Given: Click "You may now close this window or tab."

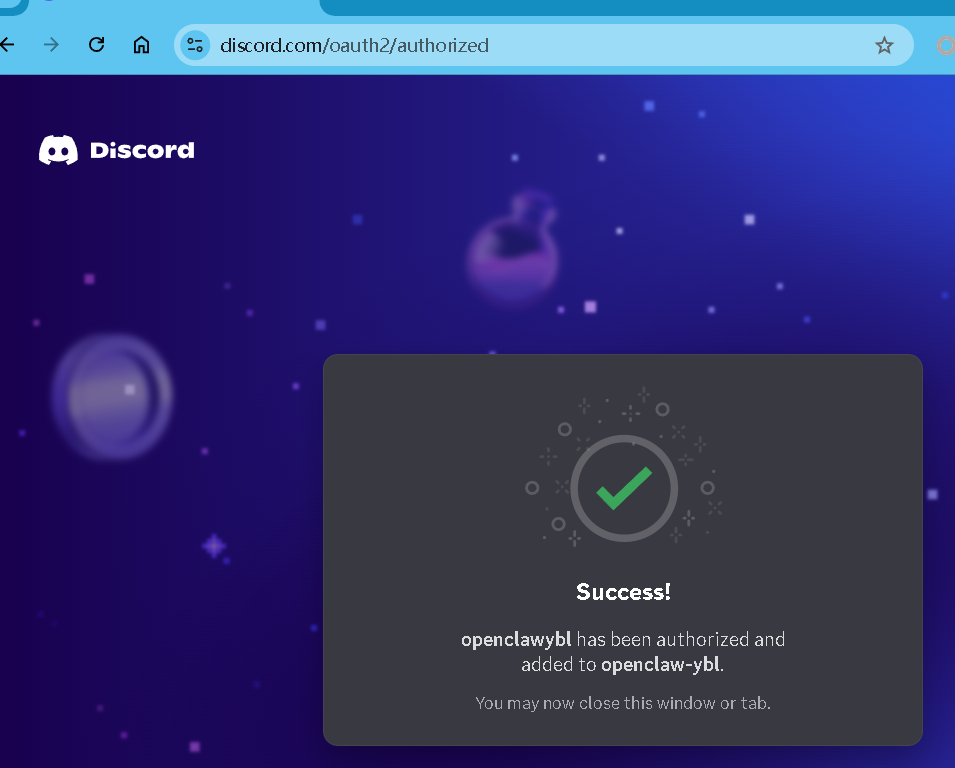Looking at the screenshot, I should tap(622, 703).
